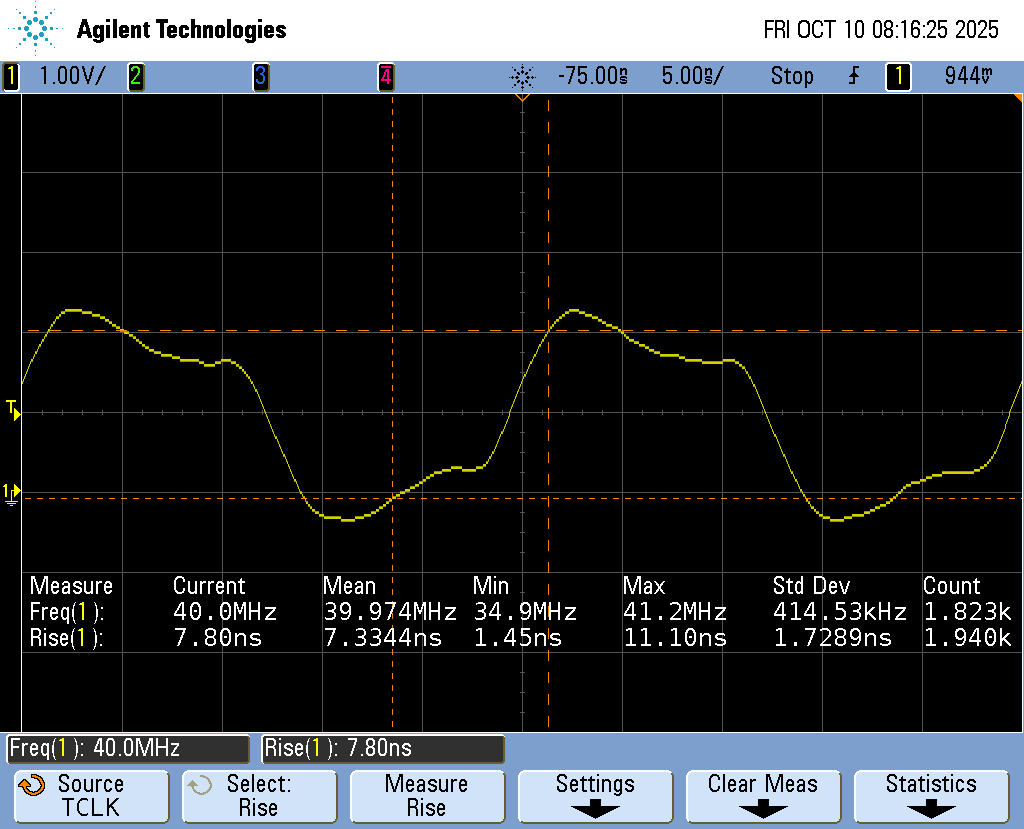Click the trigger level T marker on left edge
This screenshot has width=1024, height=829.
point(12,409)
